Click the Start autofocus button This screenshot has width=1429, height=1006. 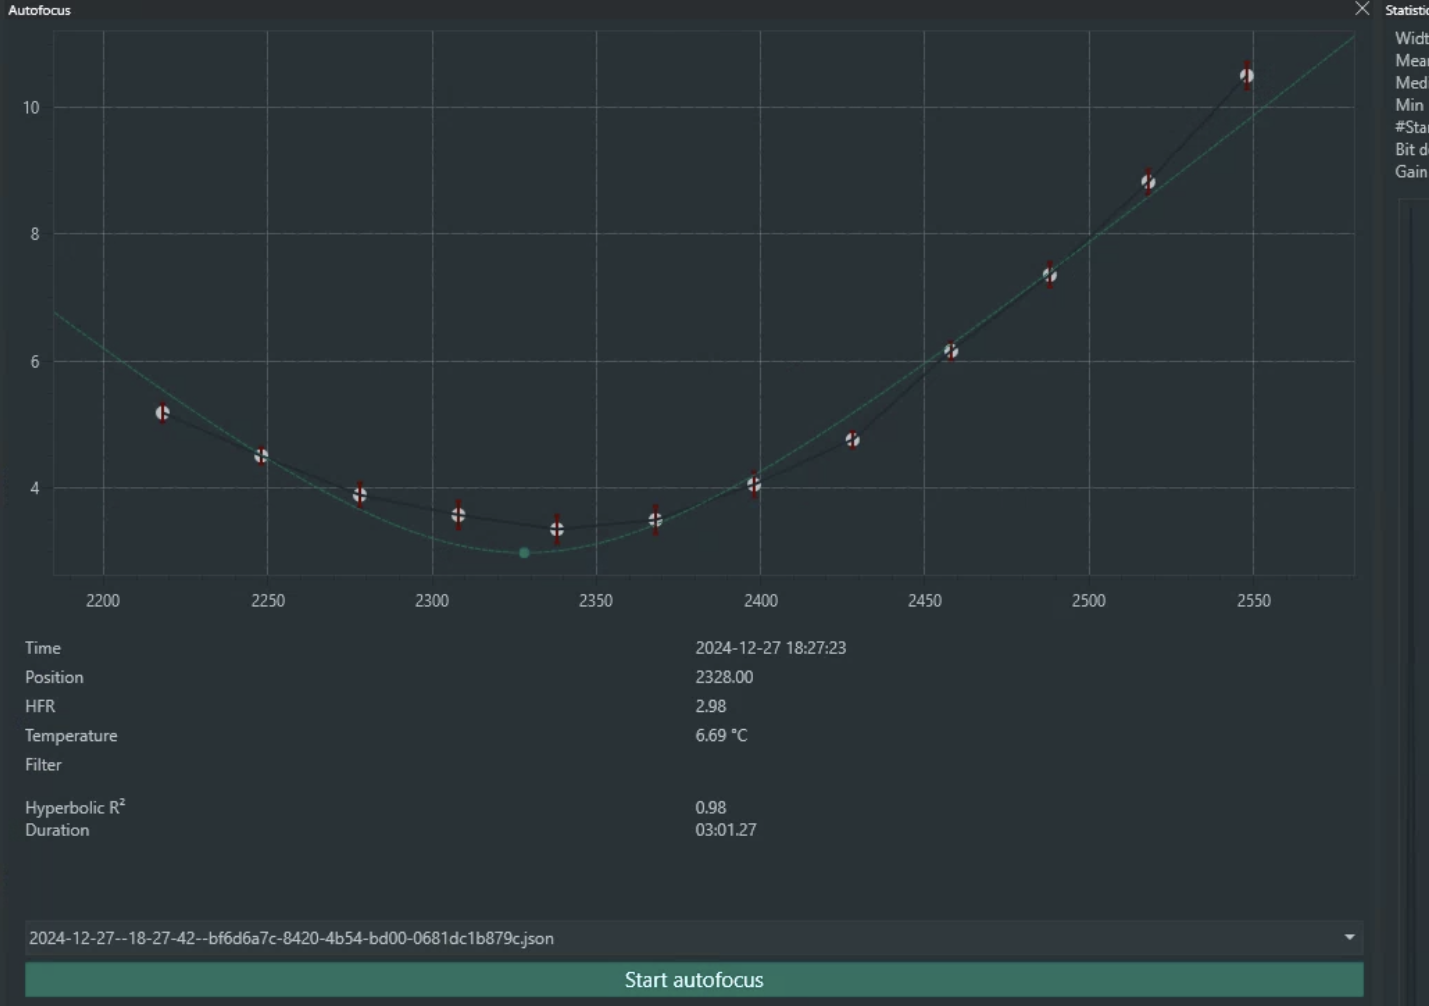click(x=694, y=980)
